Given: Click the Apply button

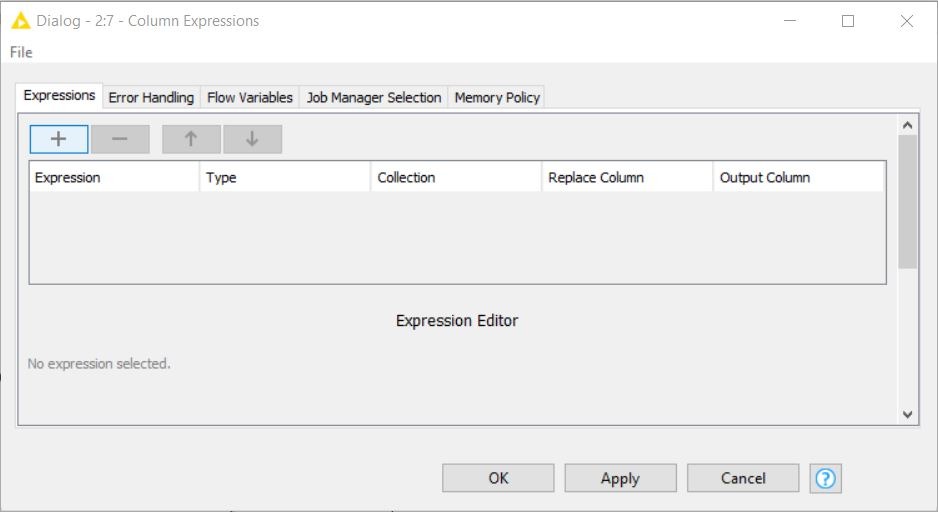Looking at the screenshot, I should click(620, 478).
